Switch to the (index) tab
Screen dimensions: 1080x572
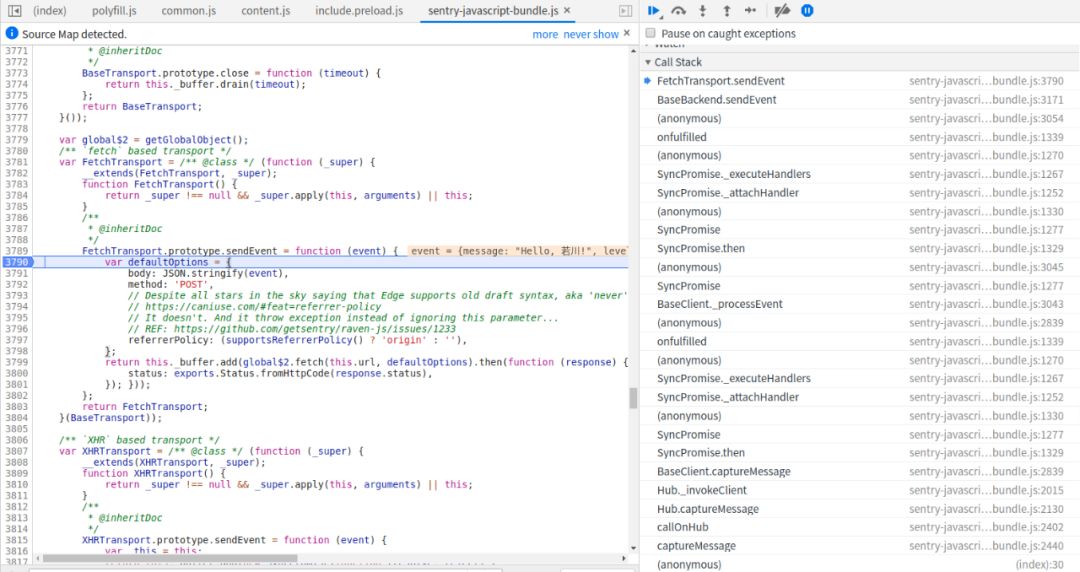coord(50,10)
